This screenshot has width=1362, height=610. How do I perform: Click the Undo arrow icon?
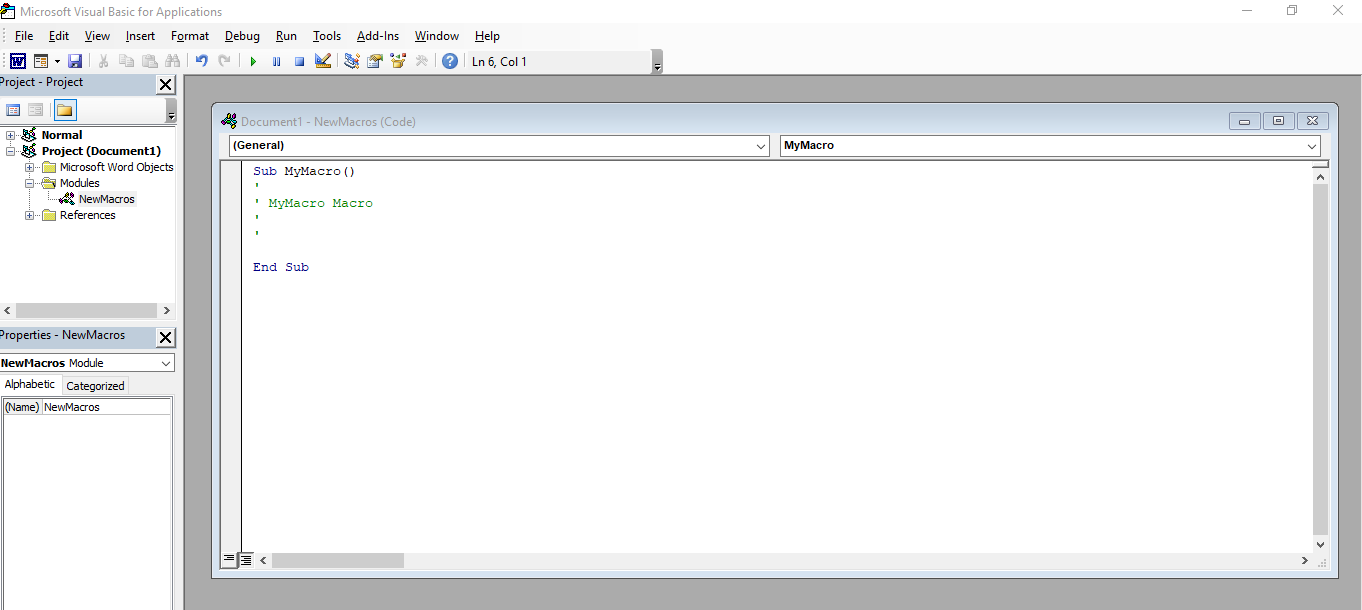(x=201, y=61)
